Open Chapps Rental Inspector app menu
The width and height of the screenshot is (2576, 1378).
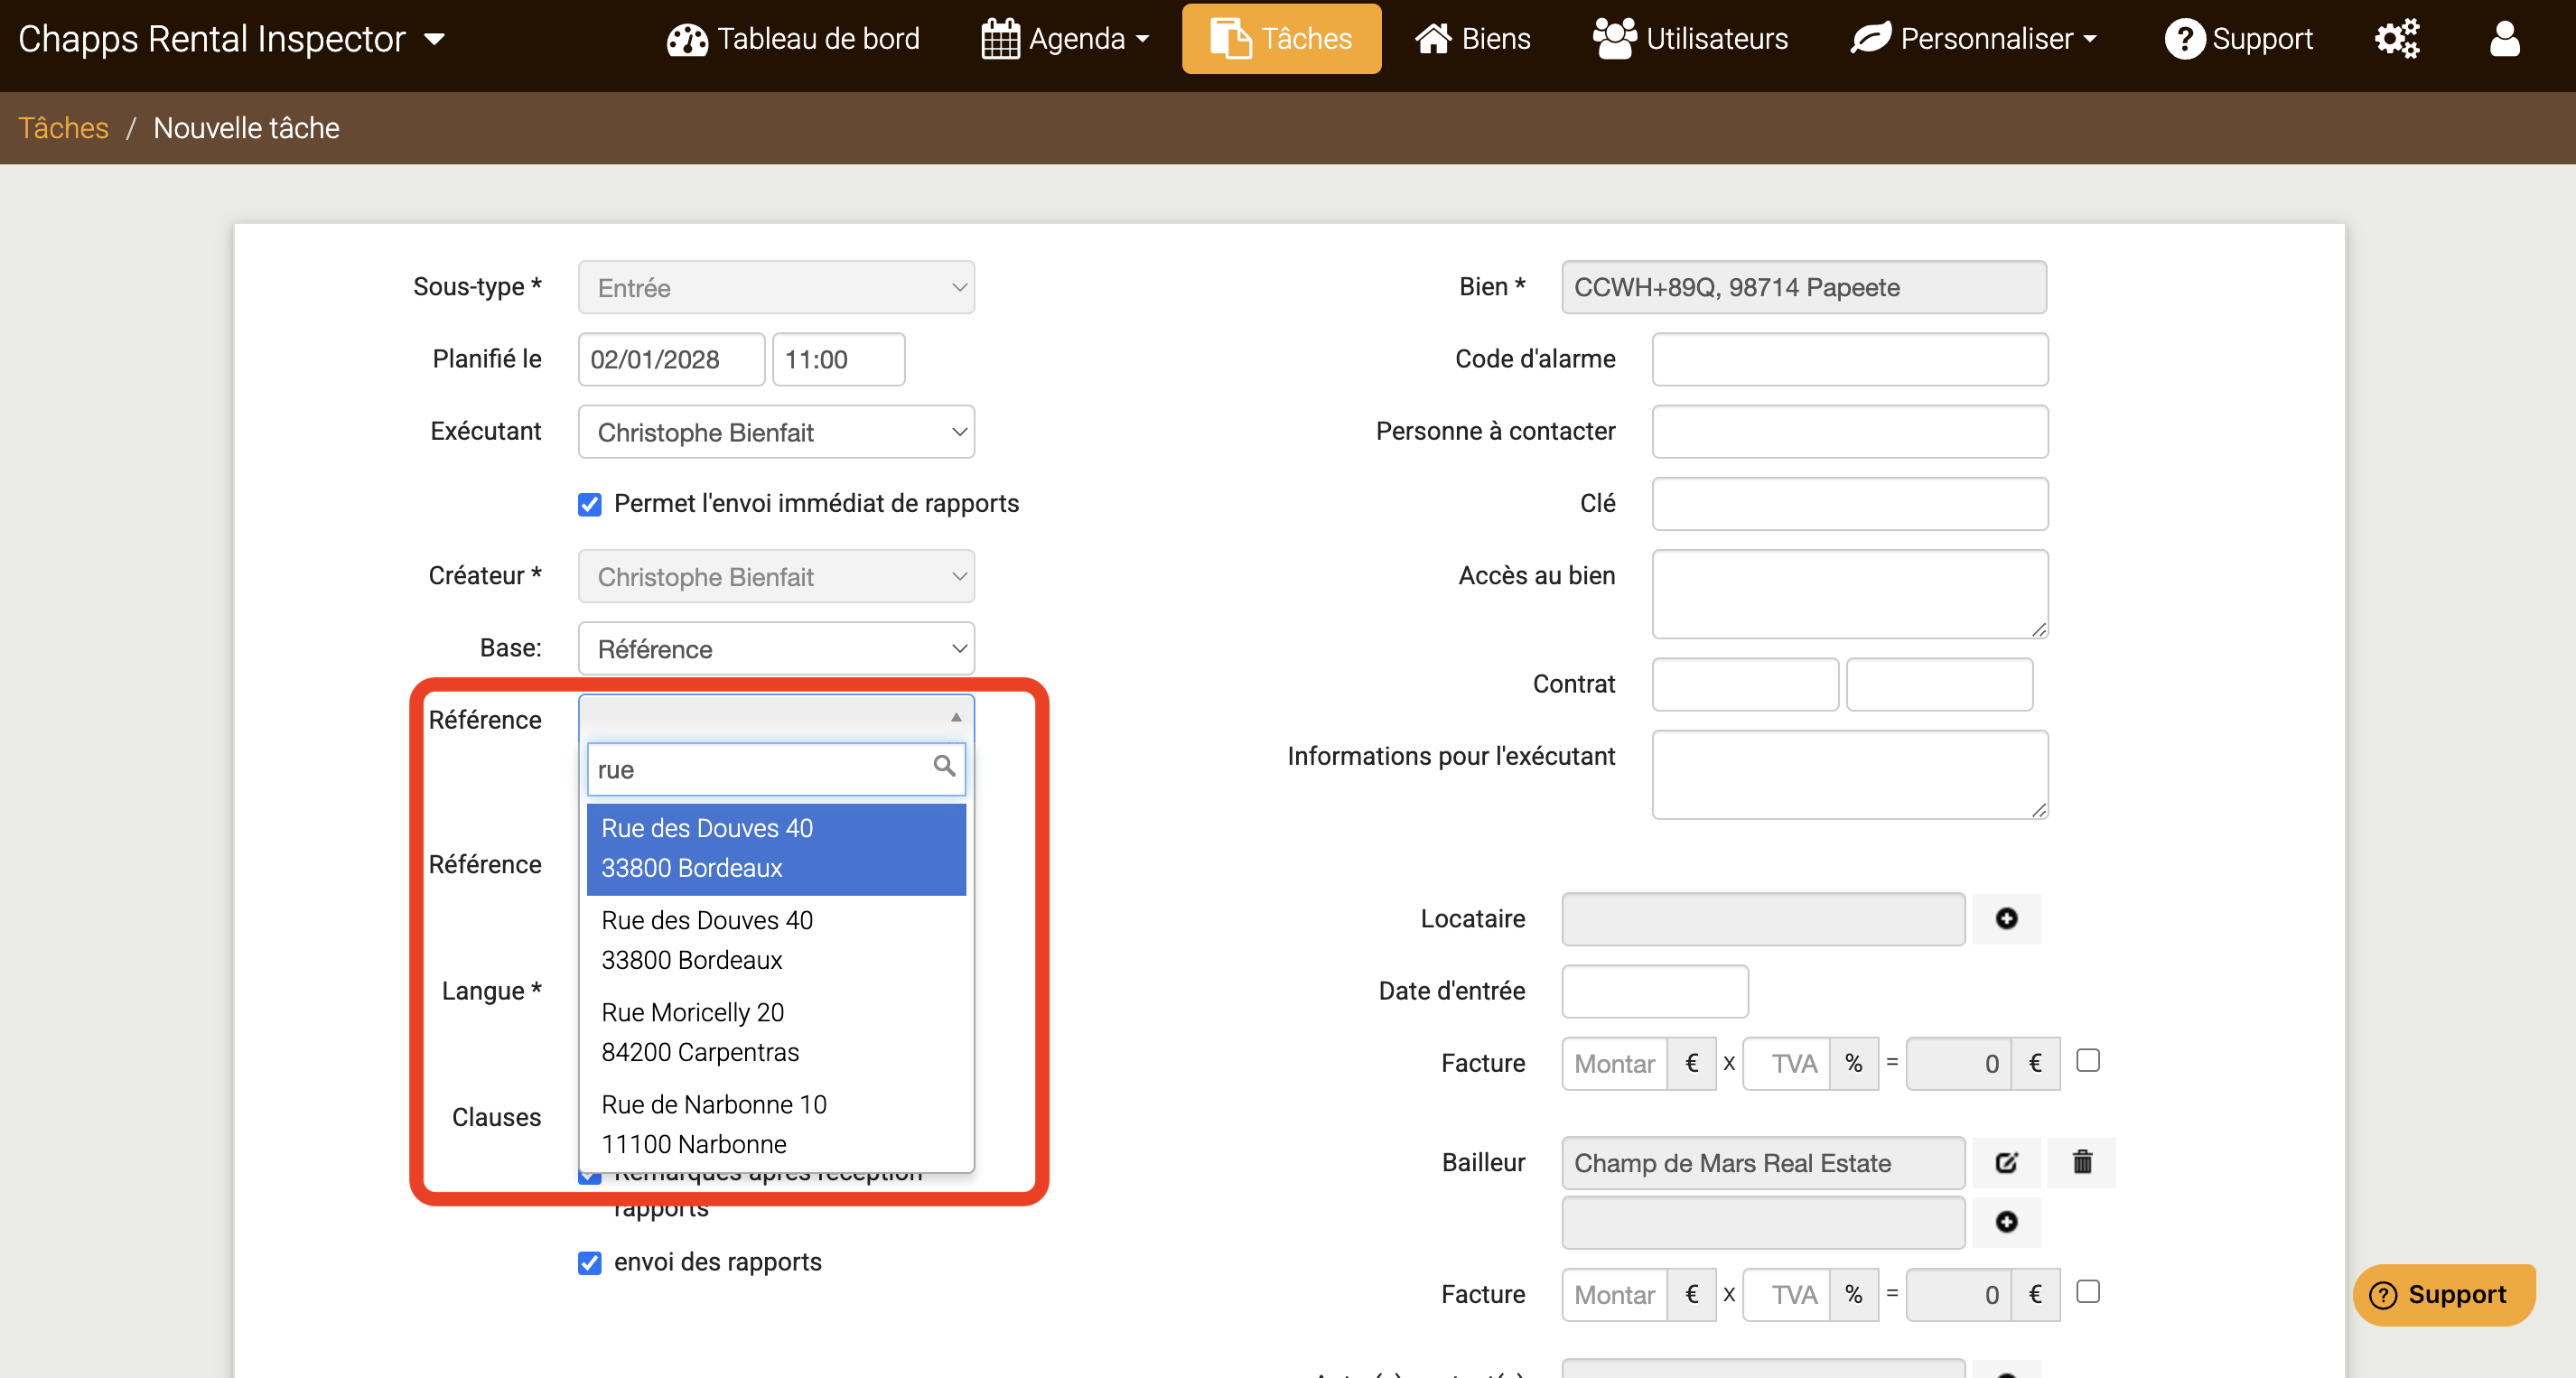click(231, 38)
